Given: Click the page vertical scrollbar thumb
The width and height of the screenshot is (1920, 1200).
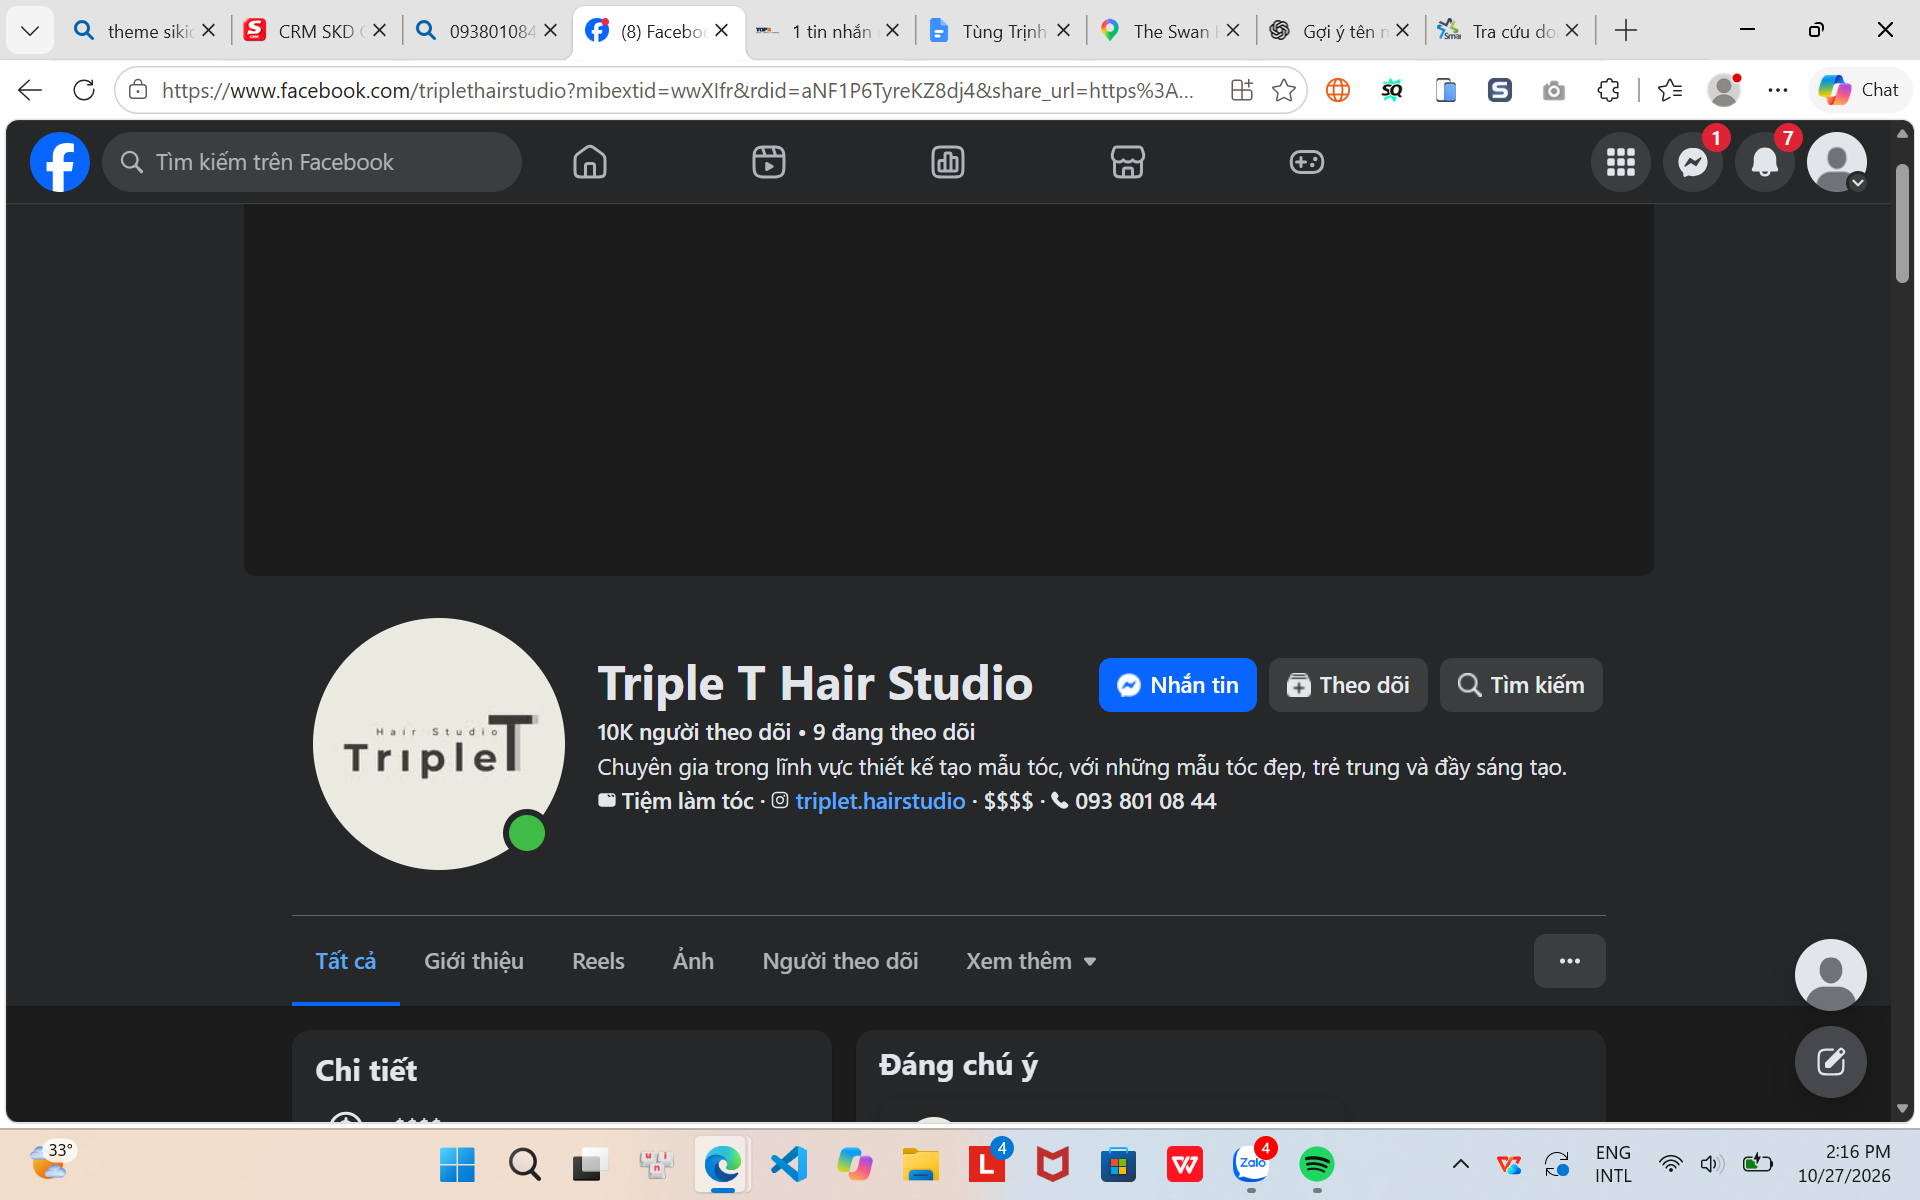Looking at the screenshot, I should [1902, 224].
